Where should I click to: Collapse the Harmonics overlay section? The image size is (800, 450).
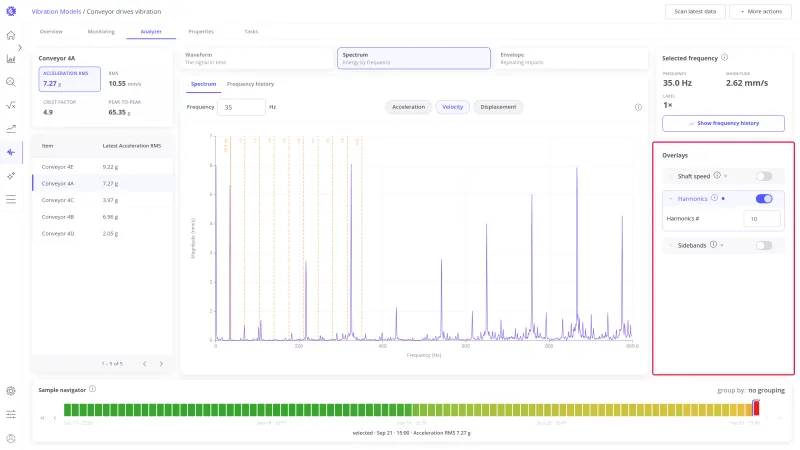tap(671, 199)
